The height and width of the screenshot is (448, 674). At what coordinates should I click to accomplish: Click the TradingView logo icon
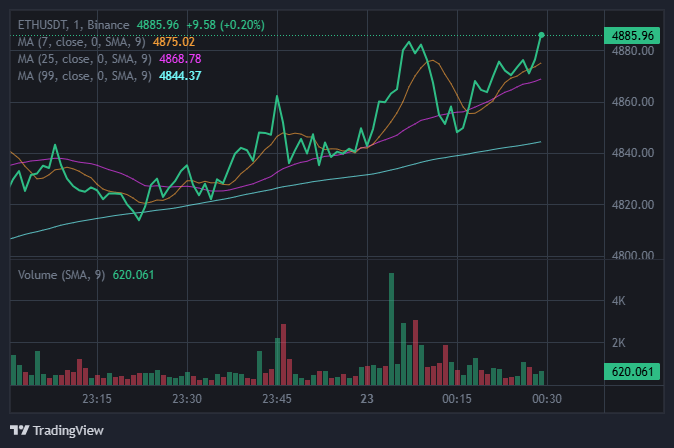[x=19, y=431]
